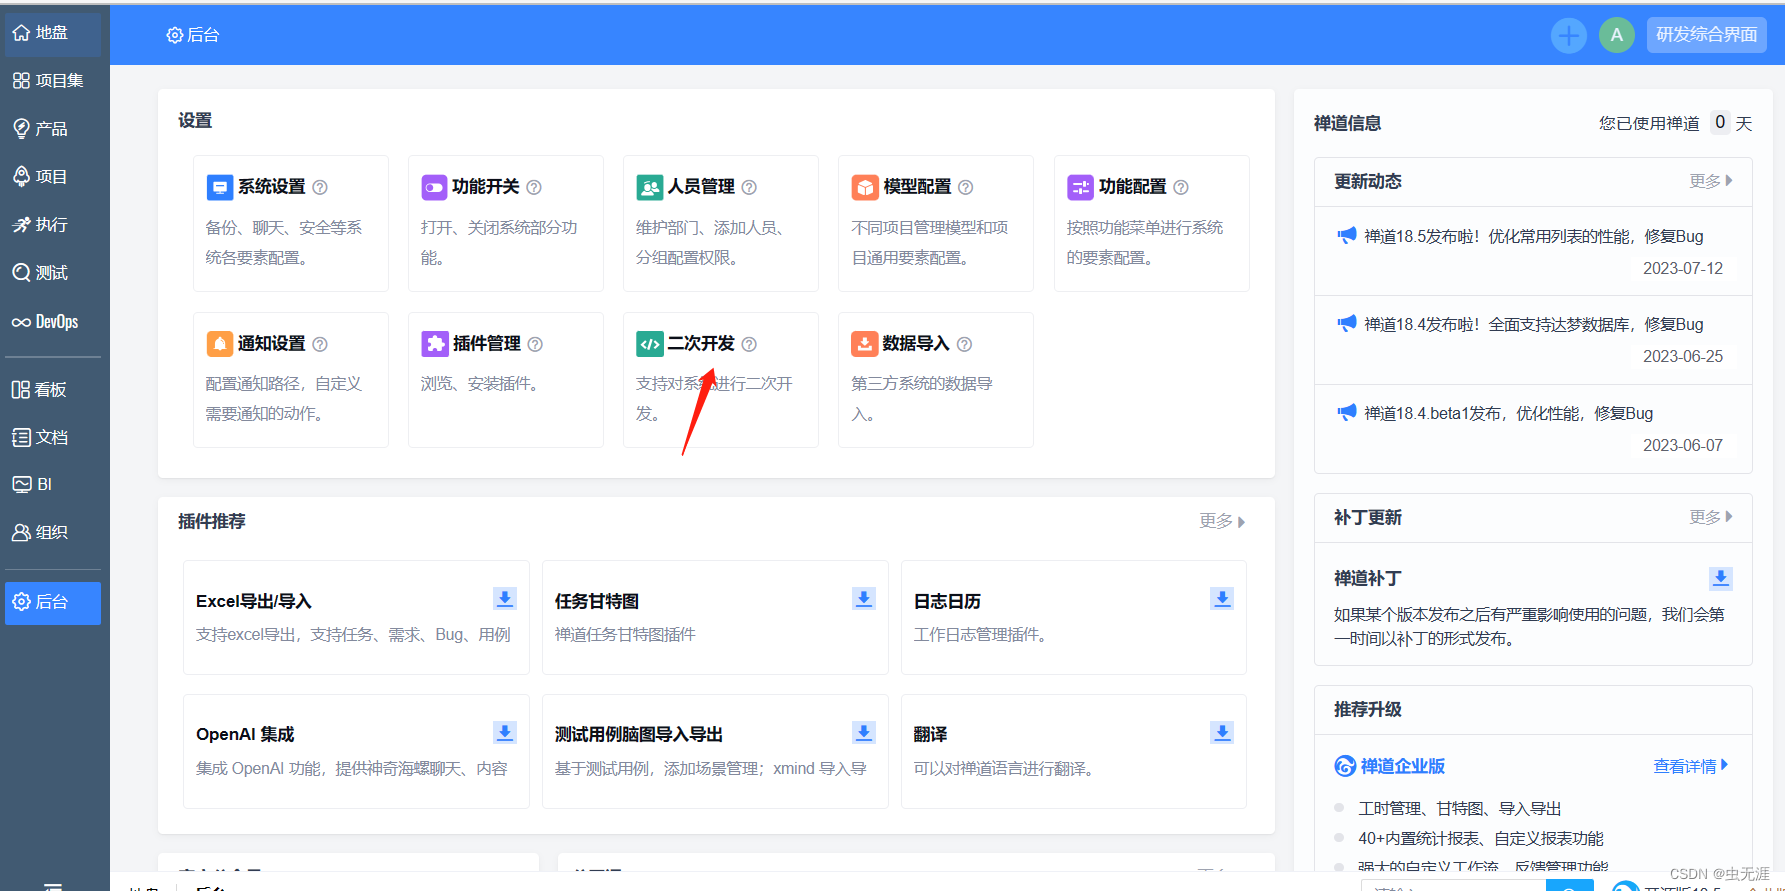
Task: Click the 研发综合界面 button
Action: [1706, 35]
